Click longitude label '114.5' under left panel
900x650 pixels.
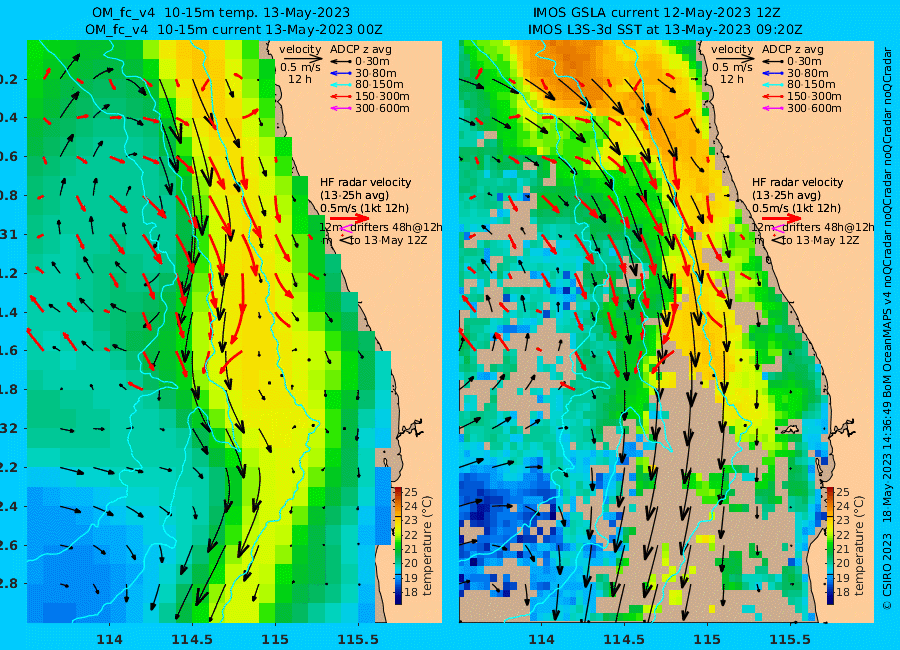coord(193,639)
